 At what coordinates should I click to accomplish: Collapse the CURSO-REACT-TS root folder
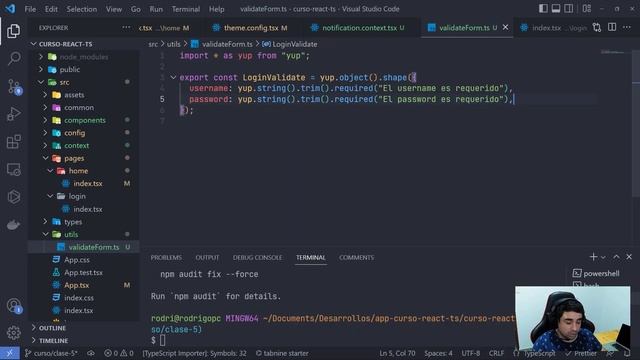tap(65, 44)
